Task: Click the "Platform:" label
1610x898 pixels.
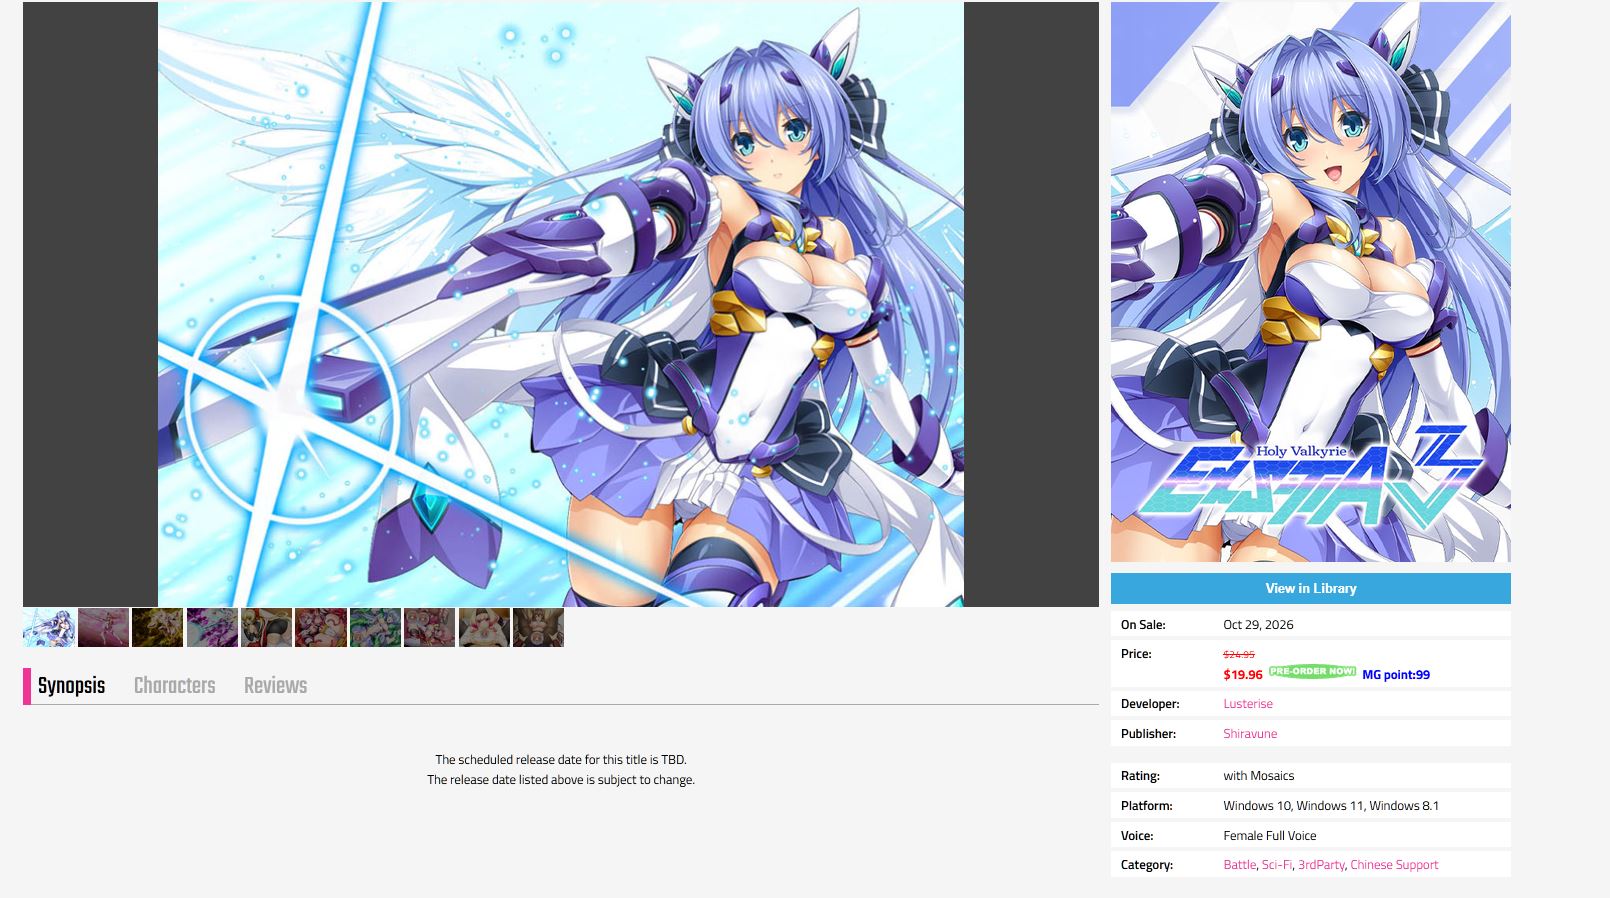Action: tap(1146, 805)
